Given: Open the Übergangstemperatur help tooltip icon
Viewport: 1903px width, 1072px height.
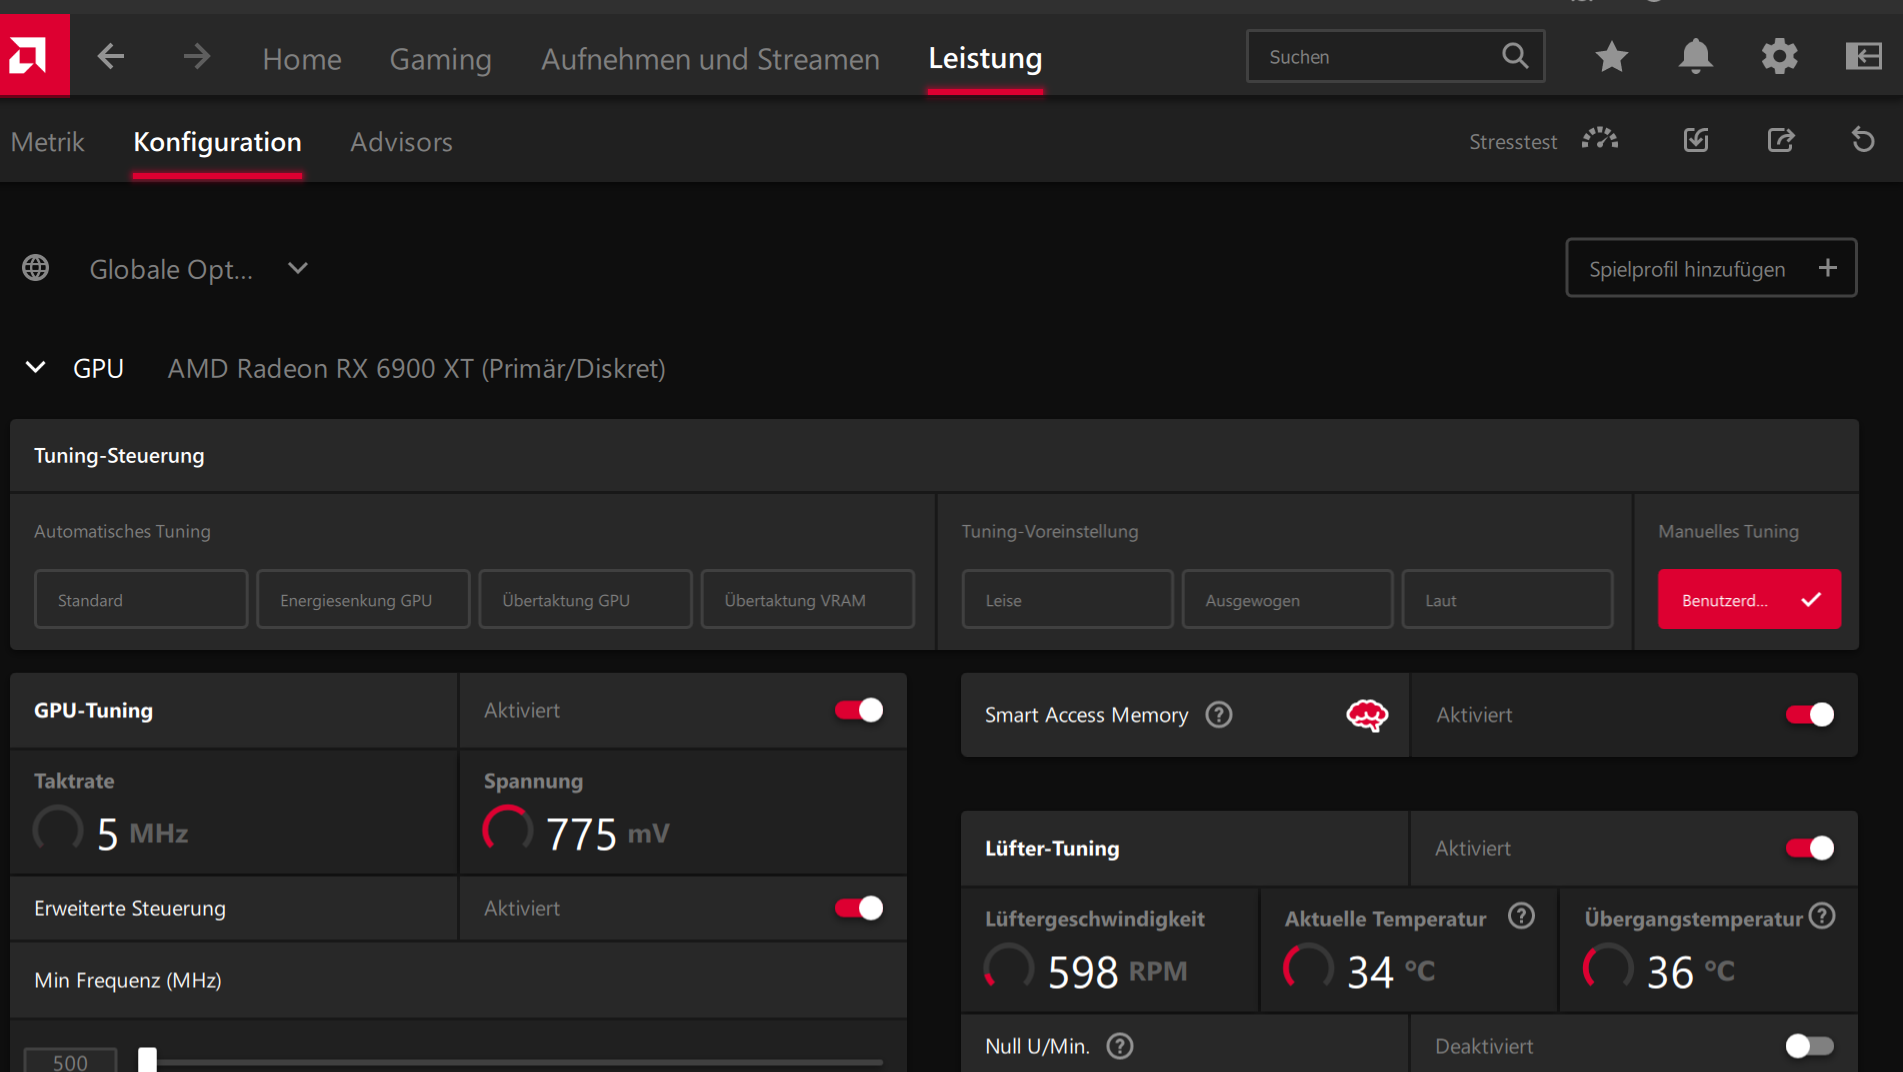Looking at the screenshot, I should pos(1823,915).
